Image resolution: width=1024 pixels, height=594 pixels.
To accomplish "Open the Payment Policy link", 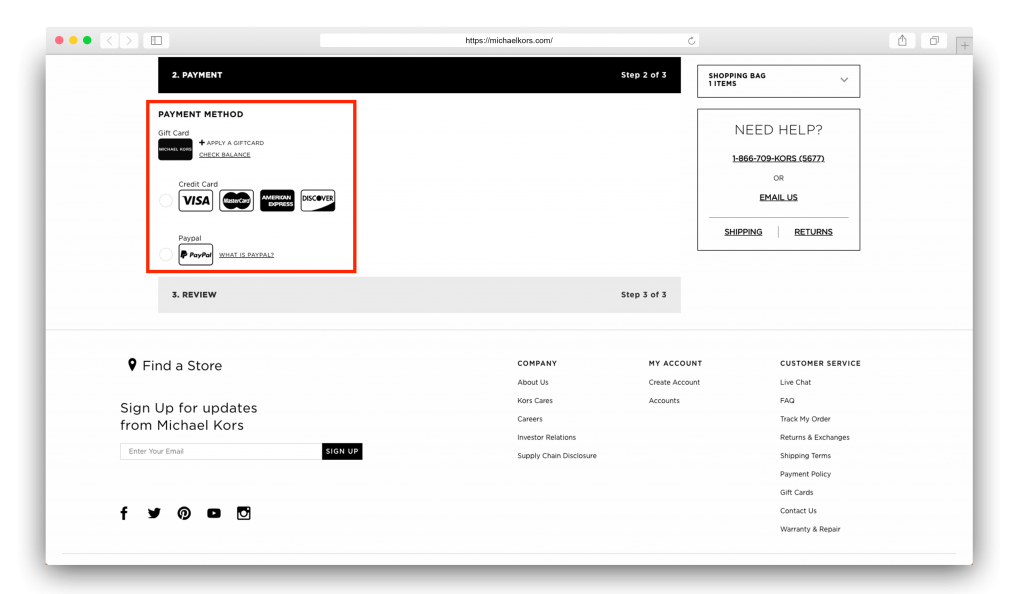I will coord(805,474).
